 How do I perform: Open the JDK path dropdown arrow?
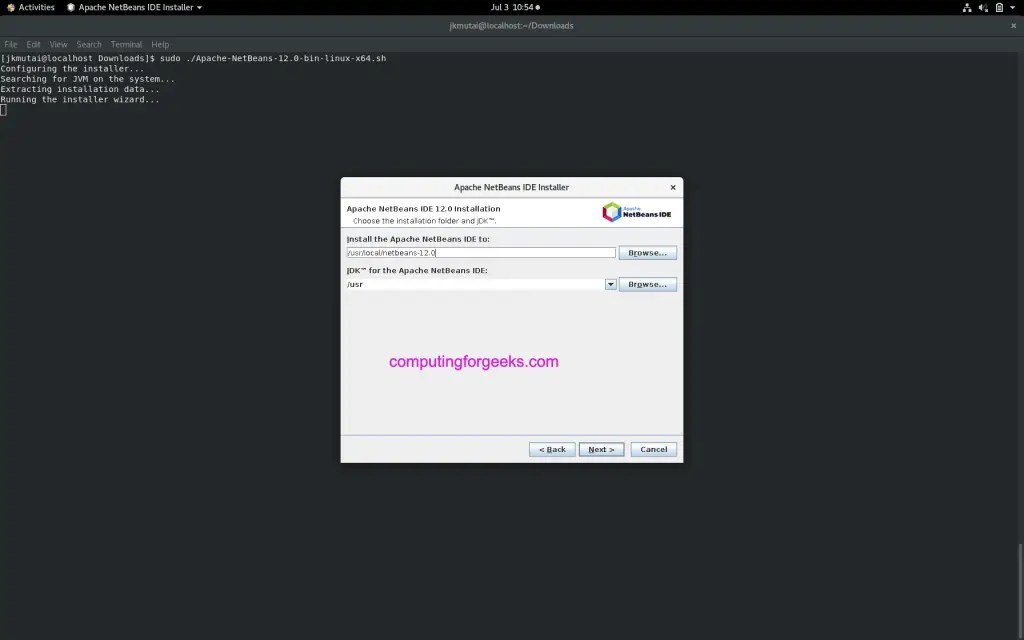610,284
